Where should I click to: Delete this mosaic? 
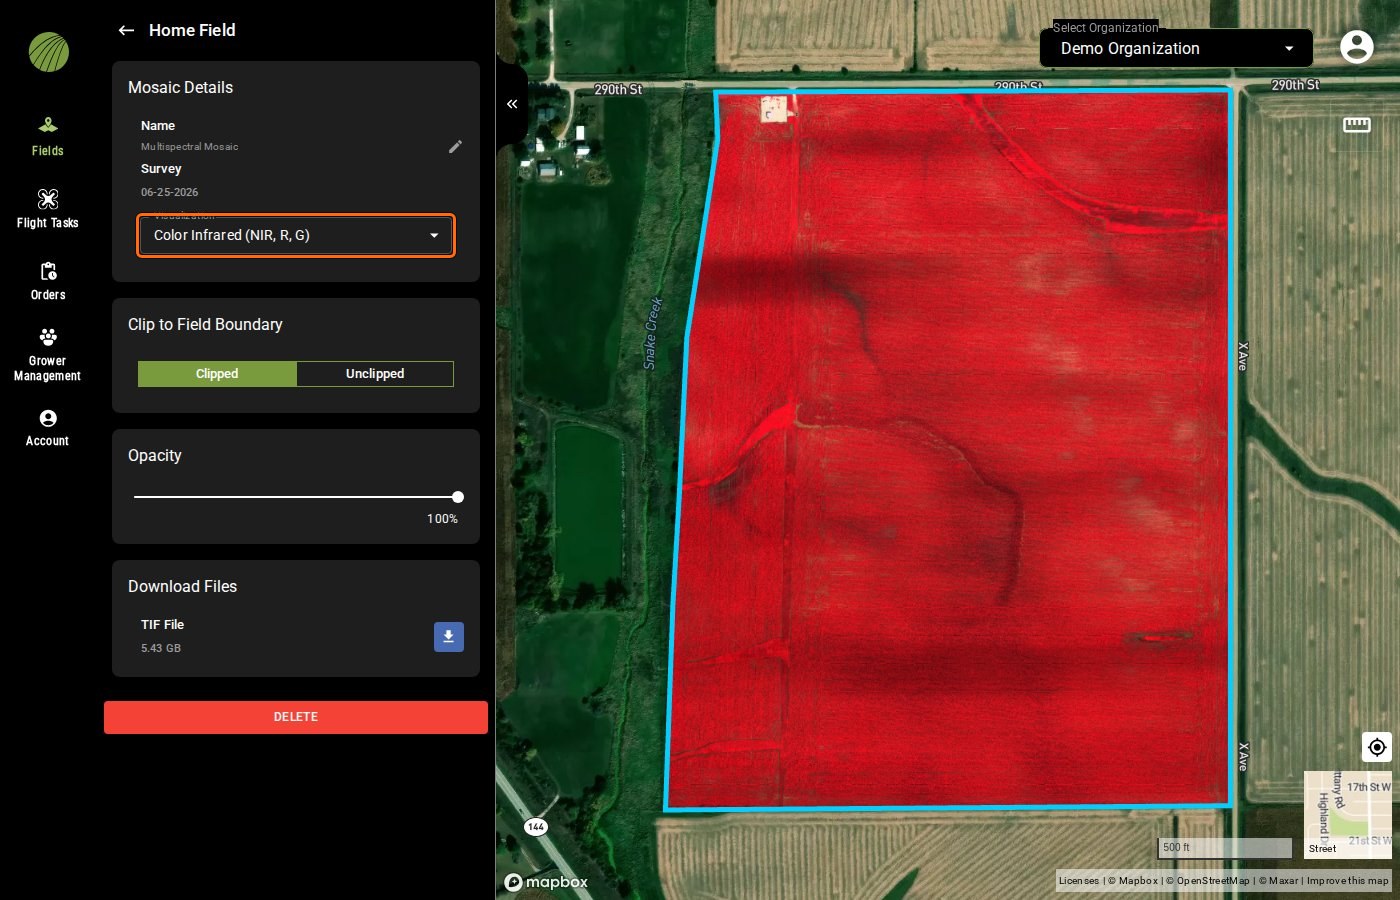(296, 717)
